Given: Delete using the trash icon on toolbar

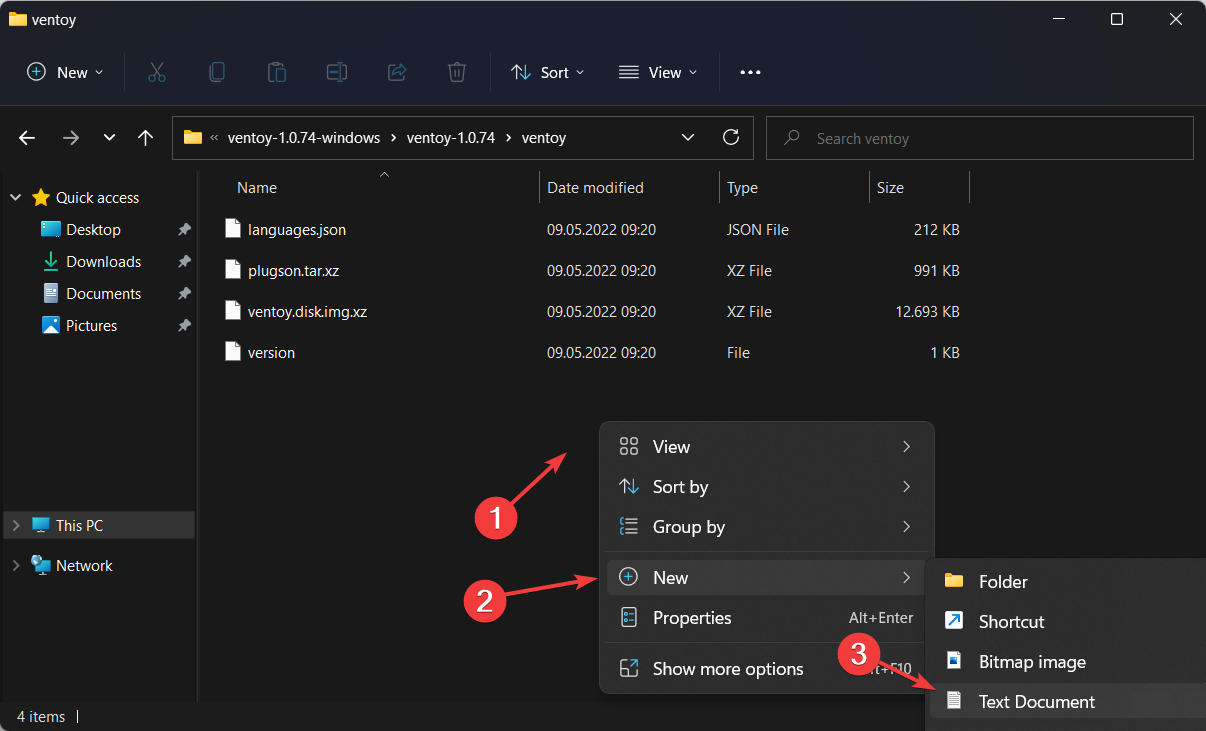Looking at the screenshot, I should pos(456,71).
